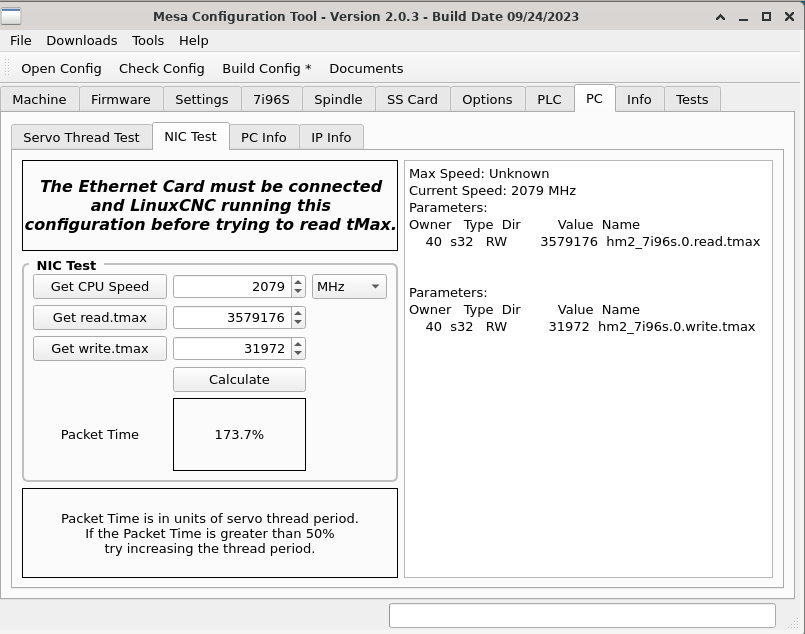
Task: Click Build Config in the toolbar
Action: click(x=266, y=69)
